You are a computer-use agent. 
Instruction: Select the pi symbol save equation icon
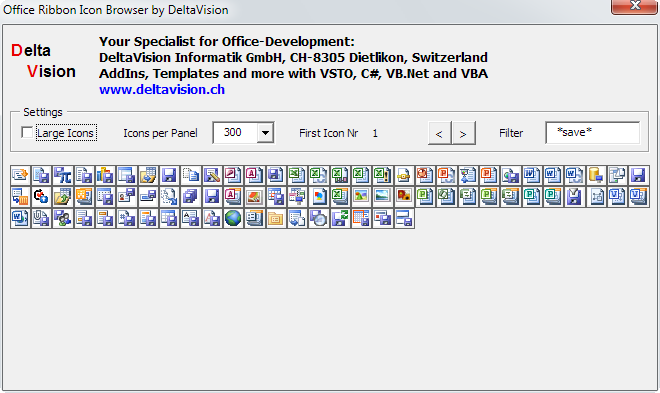point(62,175)
